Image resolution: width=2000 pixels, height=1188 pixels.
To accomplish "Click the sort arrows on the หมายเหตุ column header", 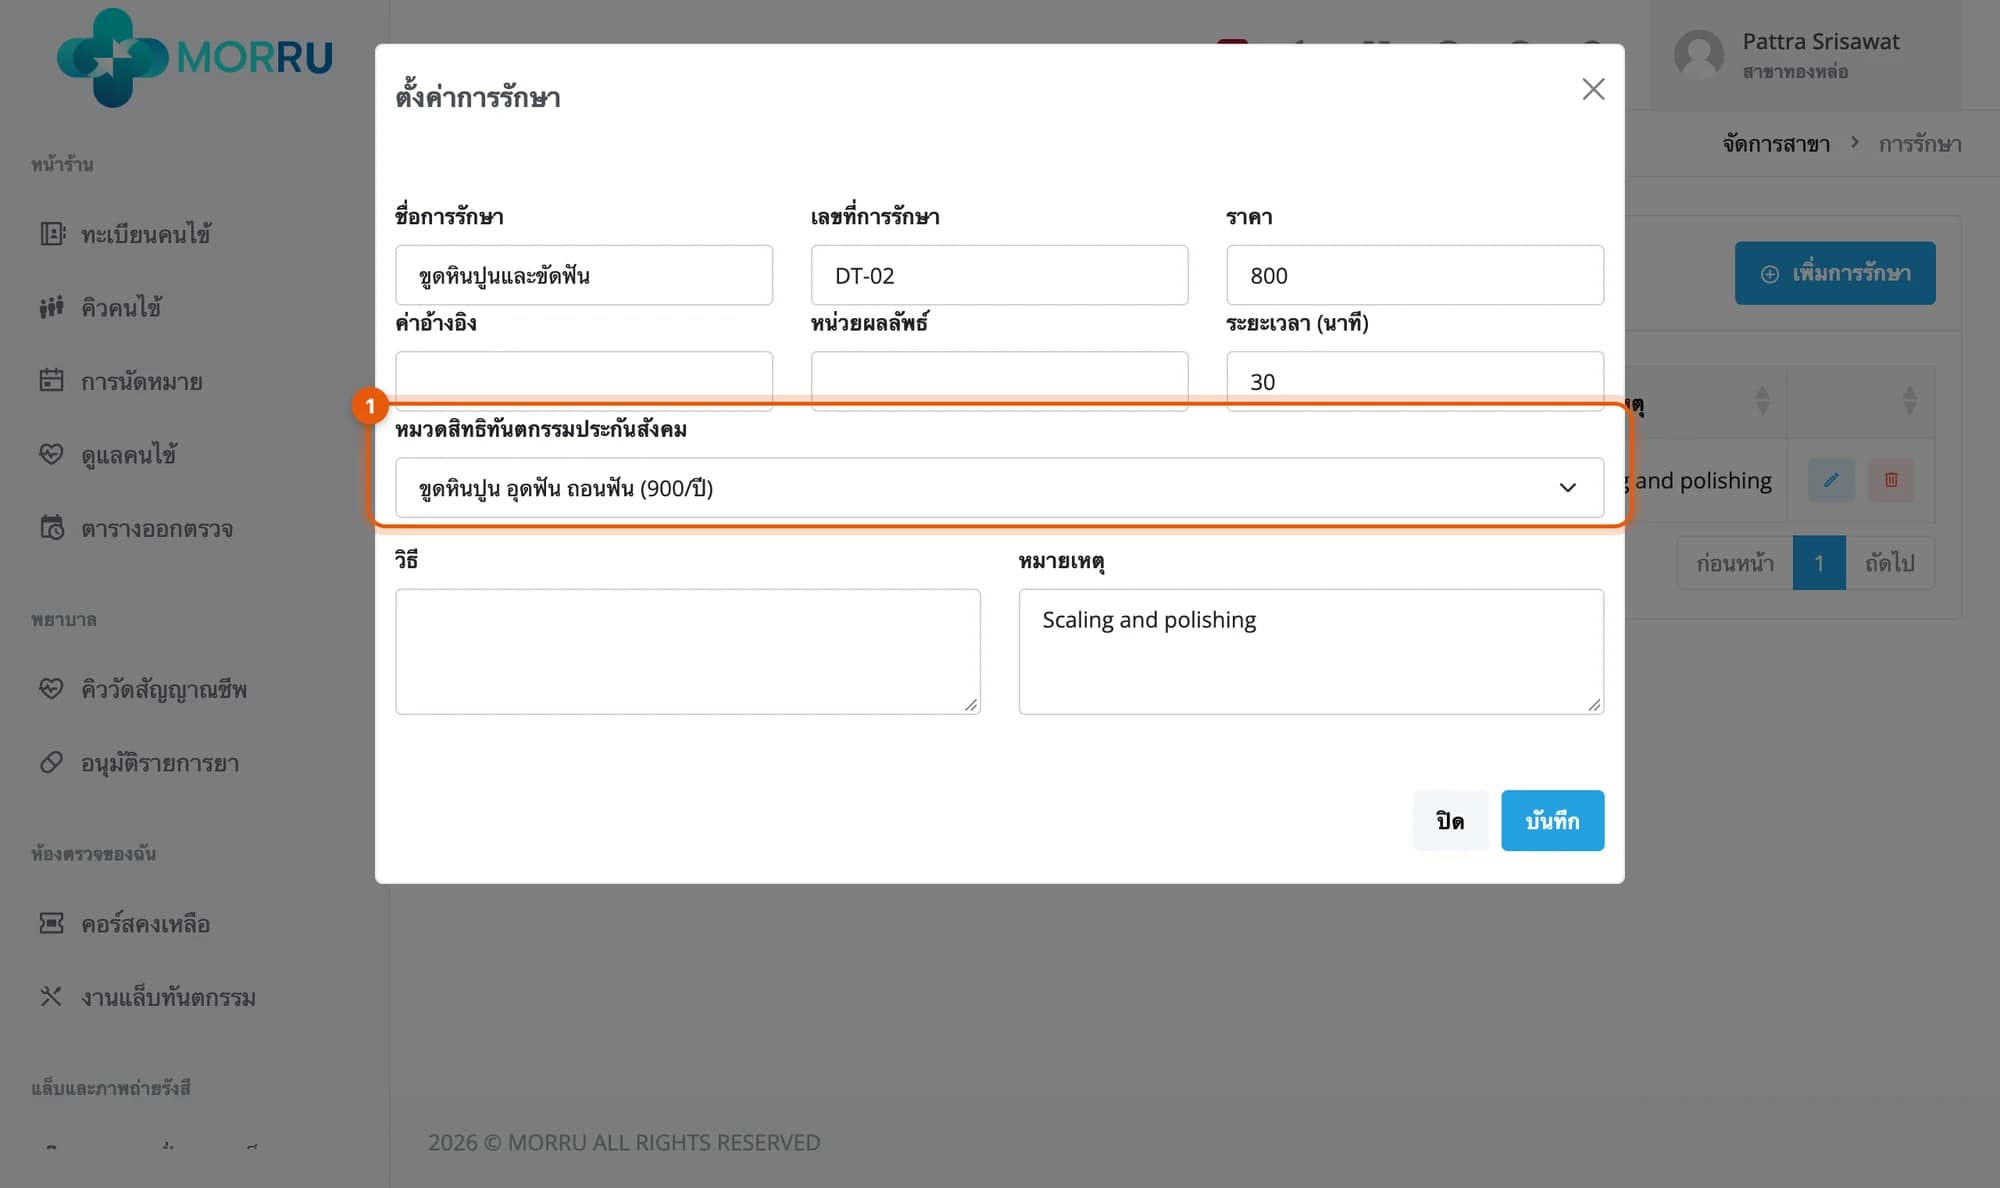I will point(1763,401).
